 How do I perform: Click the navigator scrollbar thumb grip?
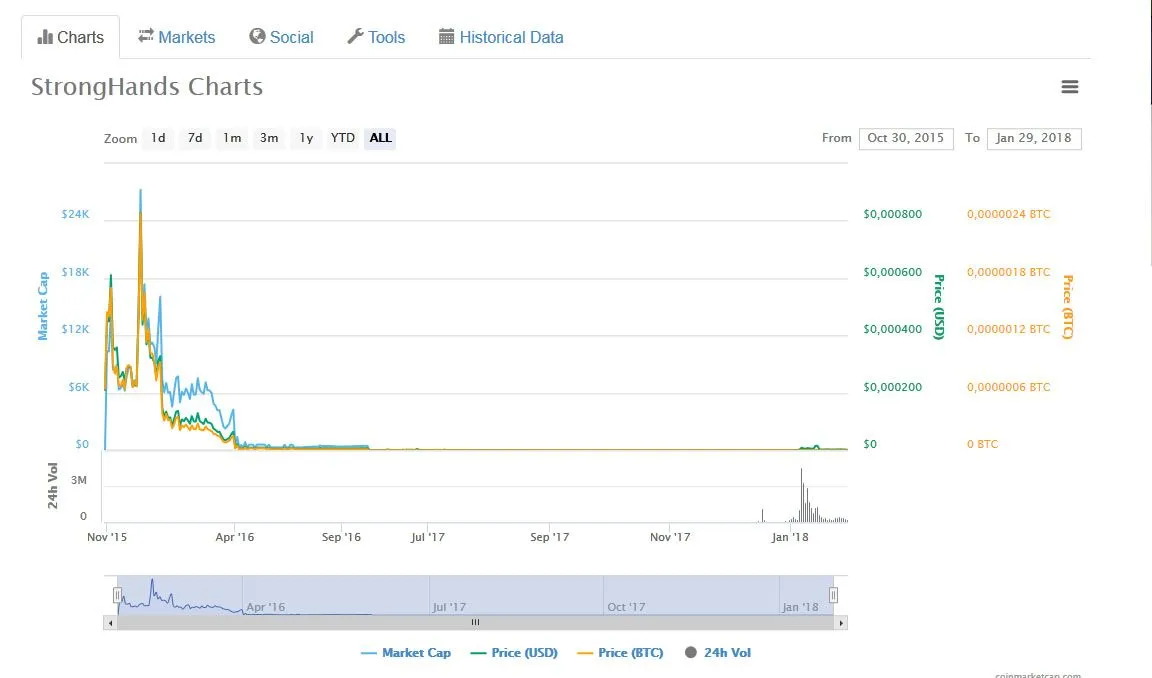tap(475, 622)
